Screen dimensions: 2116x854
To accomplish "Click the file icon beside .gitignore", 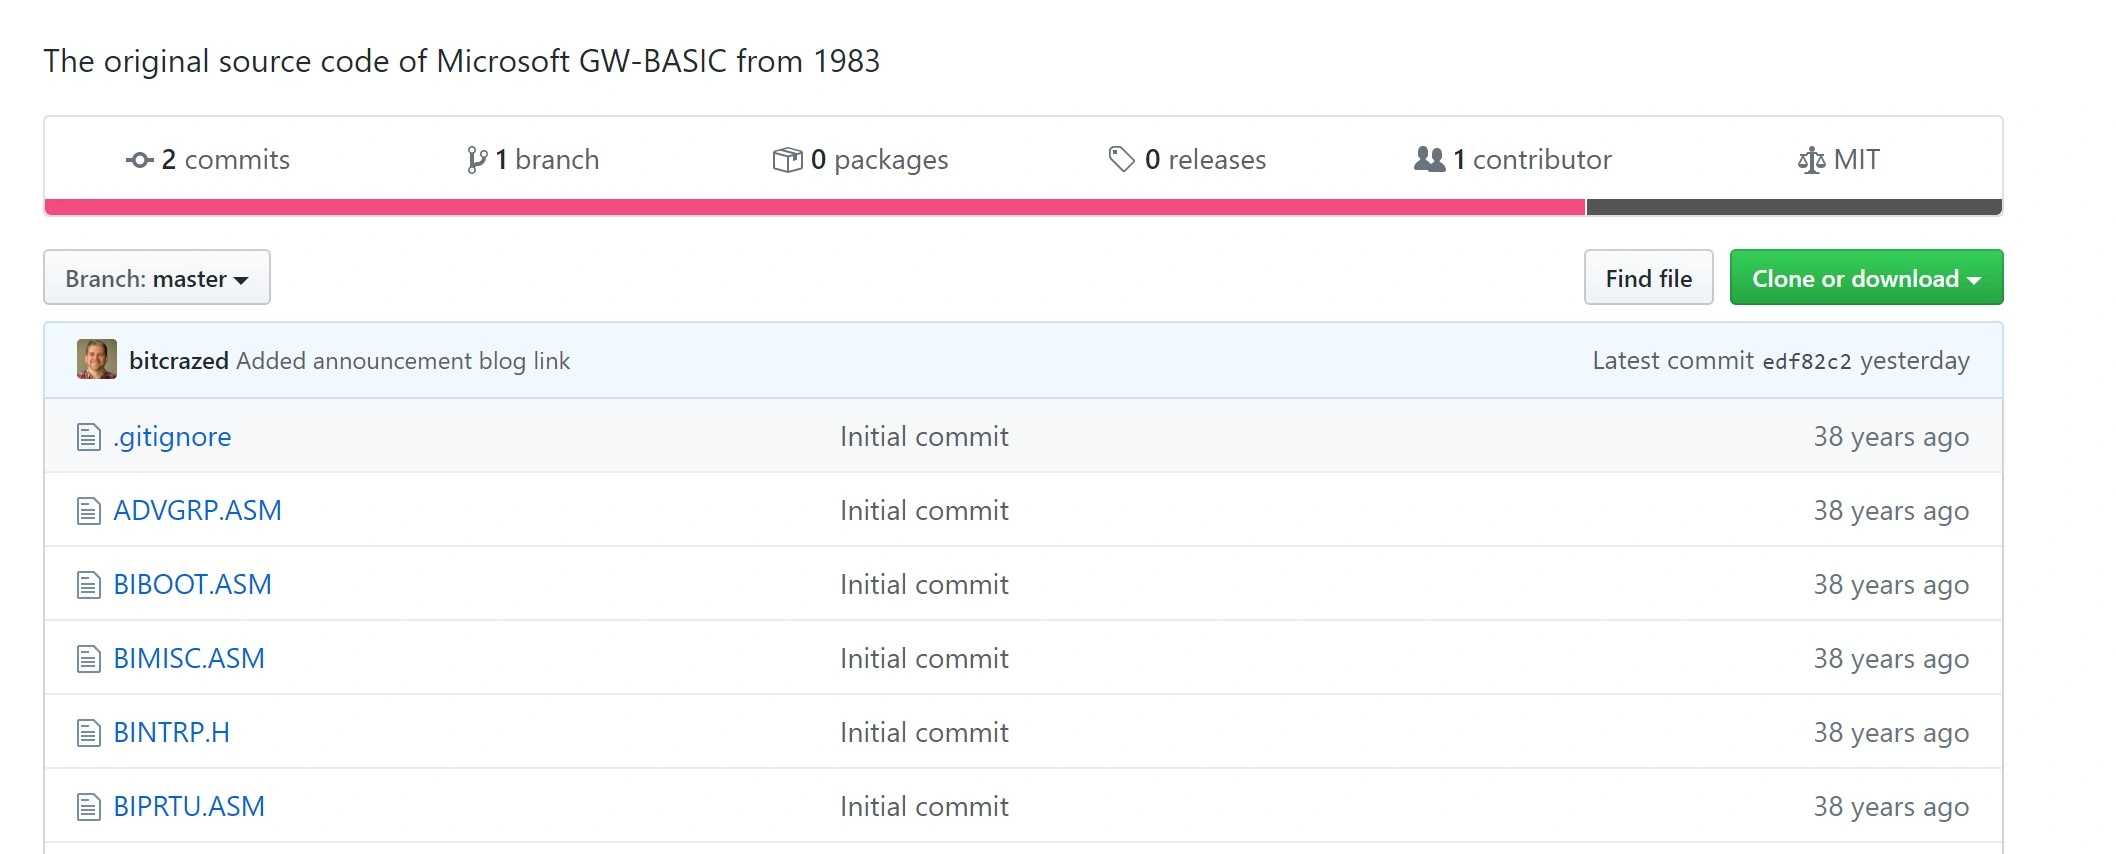I will pyautogui.click(x=89, y=437).
